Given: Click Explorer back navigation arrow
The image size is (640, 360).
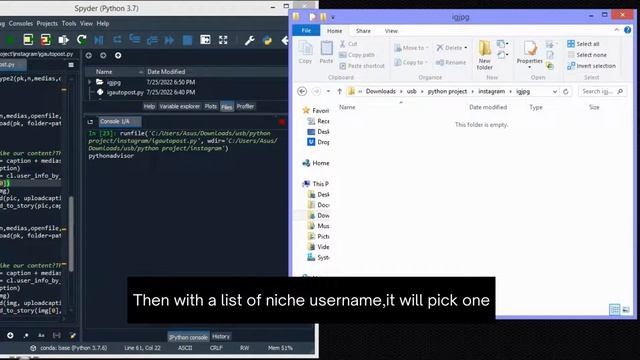Looking at the screenshot, I should coord(302,91).
